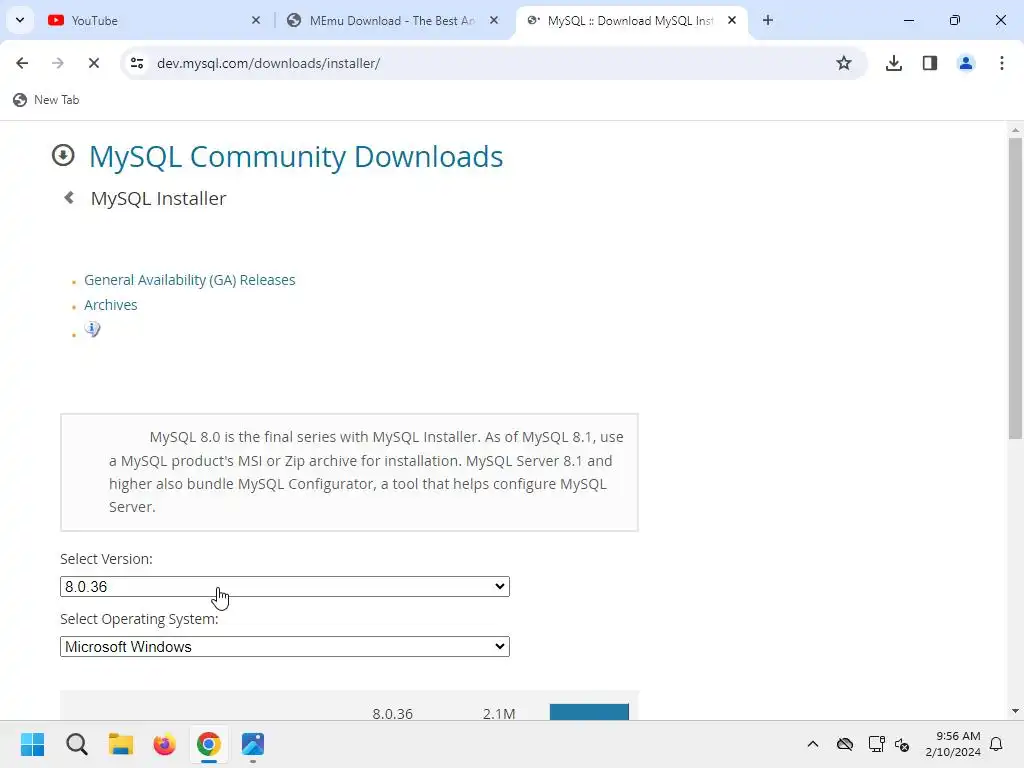Toggle the Chrome side panel
This screenshot has width=1024, height=768.
(930, 63)
